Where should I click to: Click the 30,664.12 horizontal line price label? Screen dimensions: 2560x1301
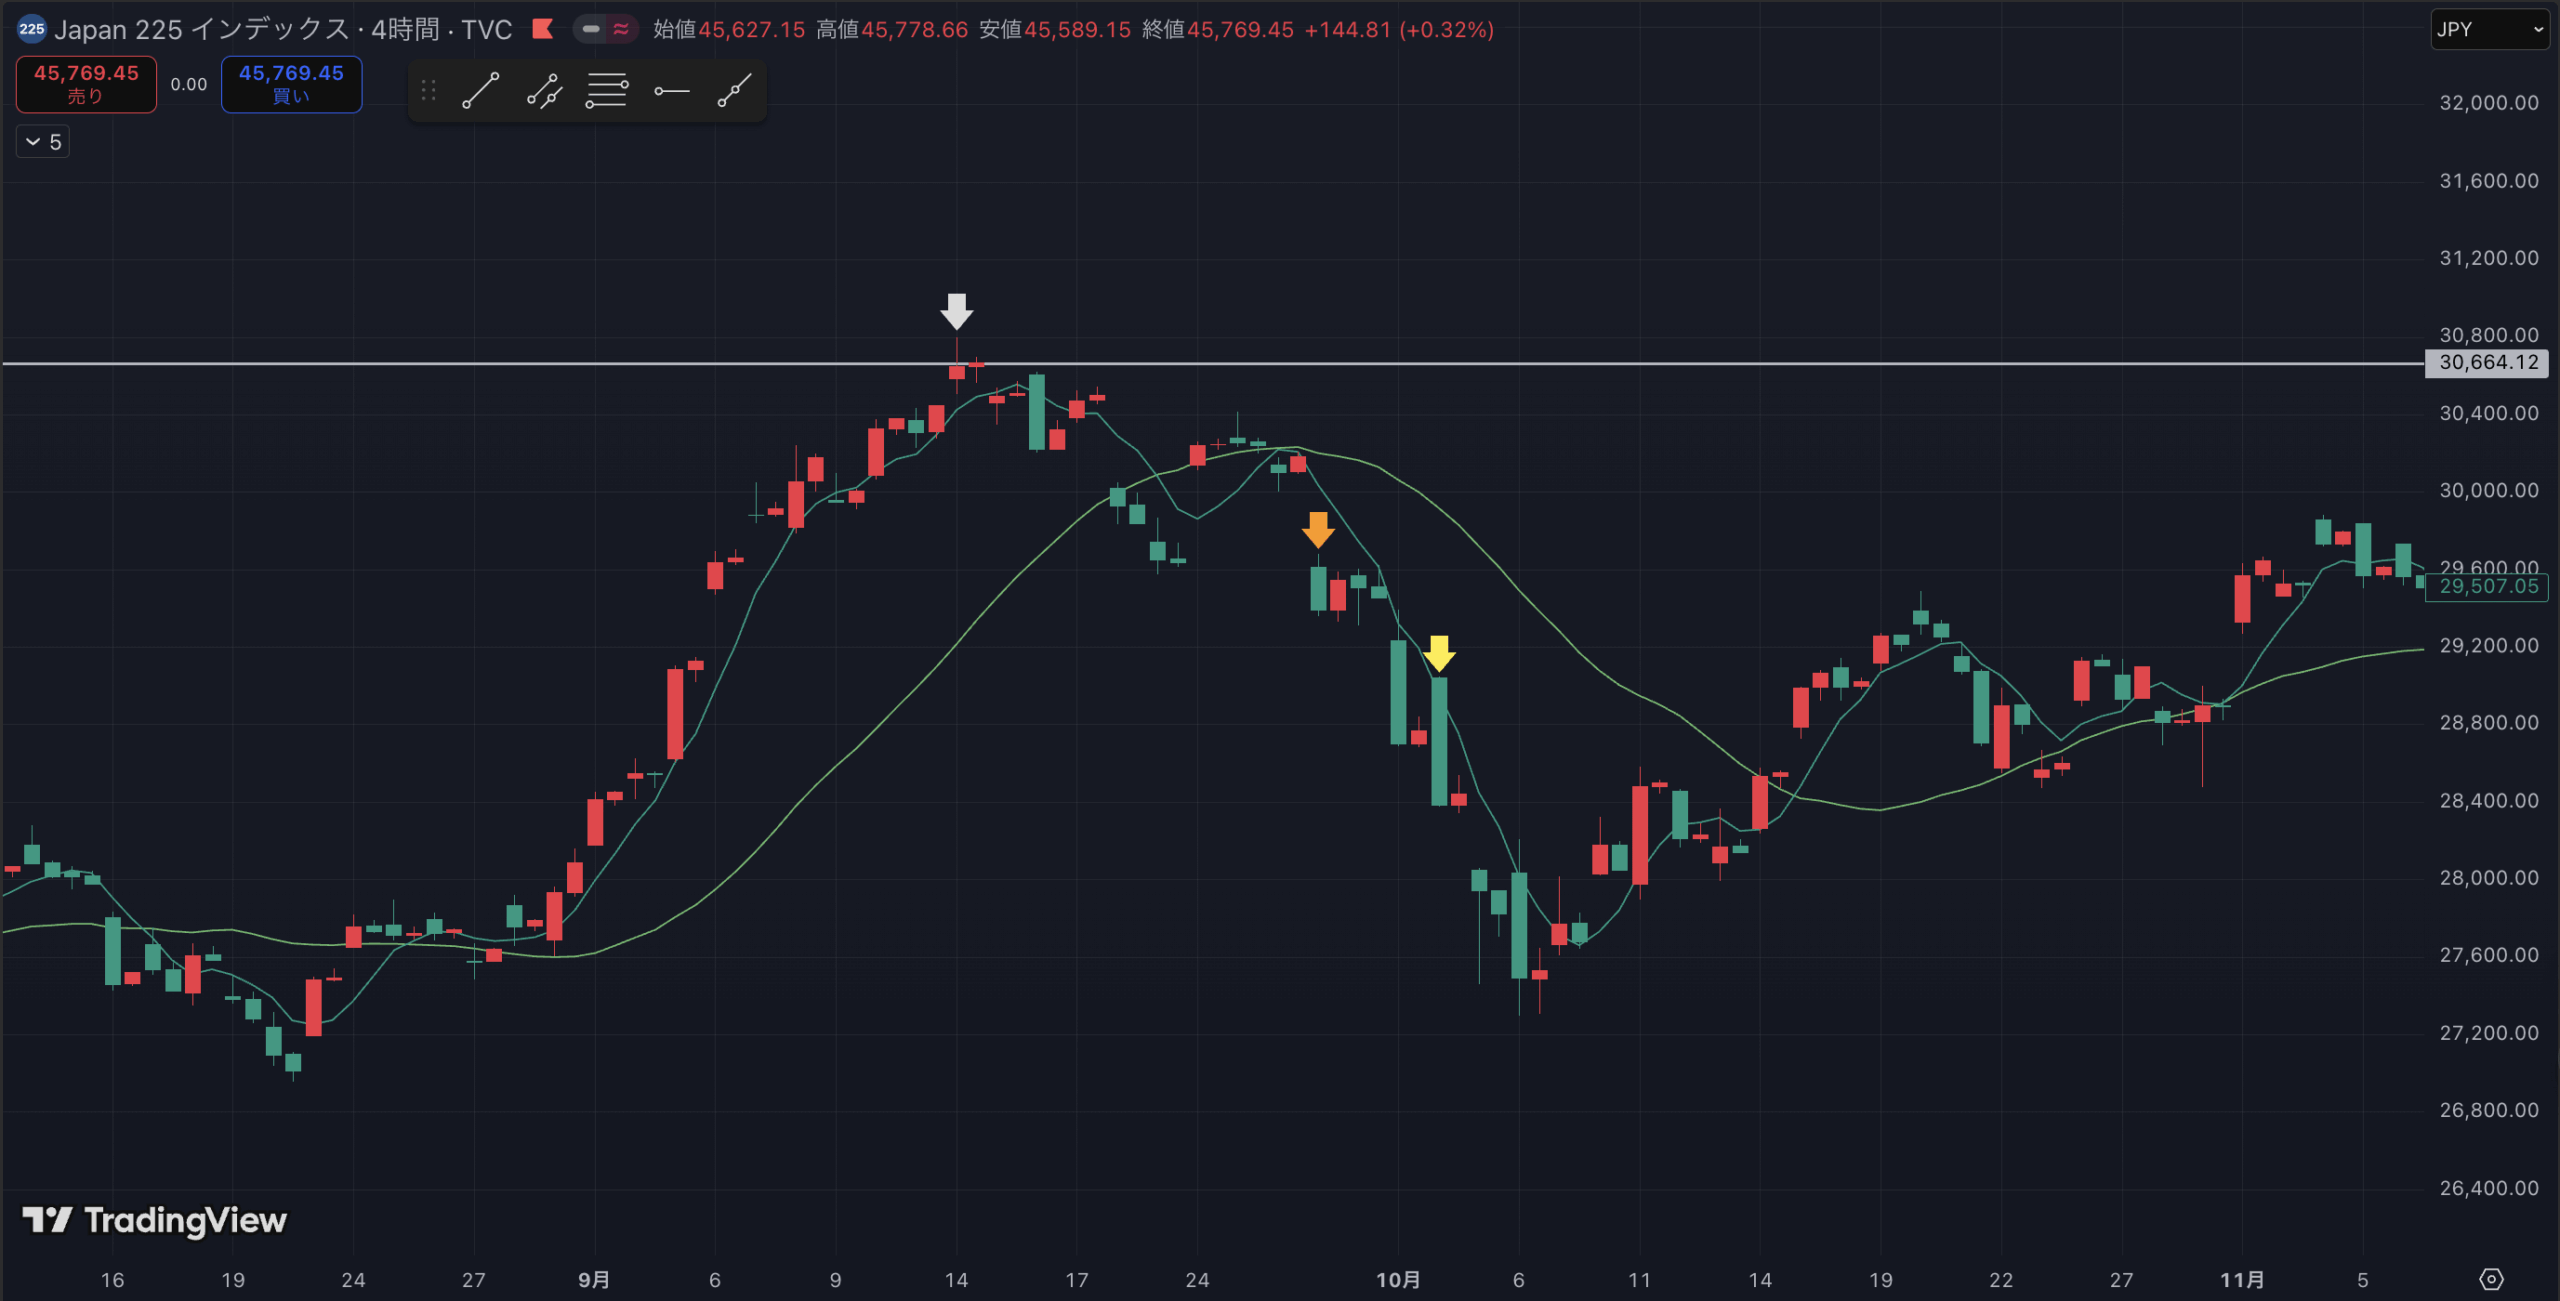(2486, 363)
